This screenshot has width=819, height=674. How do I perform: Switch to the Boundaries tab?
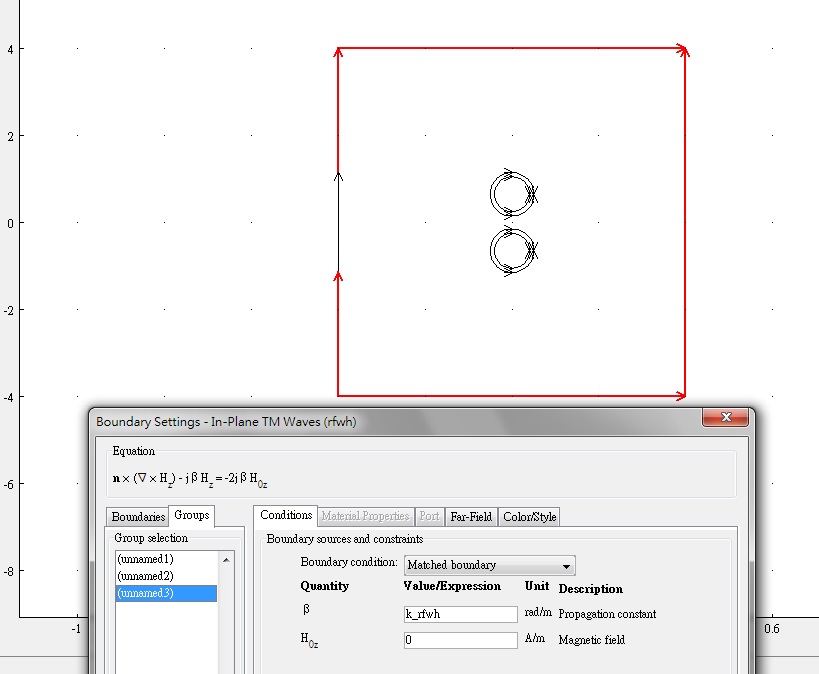138,517
